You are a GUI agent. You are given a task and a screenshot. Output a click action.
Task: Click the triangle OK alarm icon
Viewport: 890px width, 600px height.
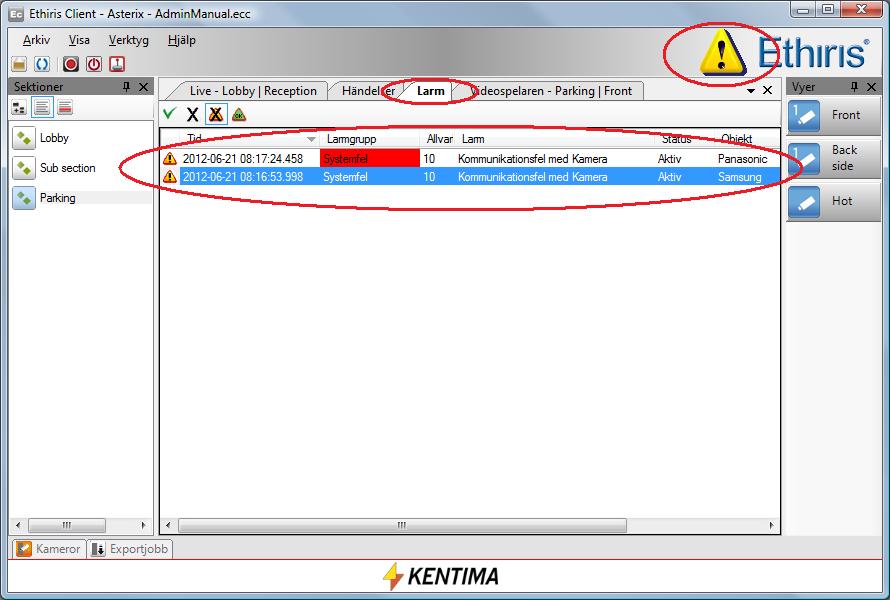pyautogui.click(x=239, y=114)
